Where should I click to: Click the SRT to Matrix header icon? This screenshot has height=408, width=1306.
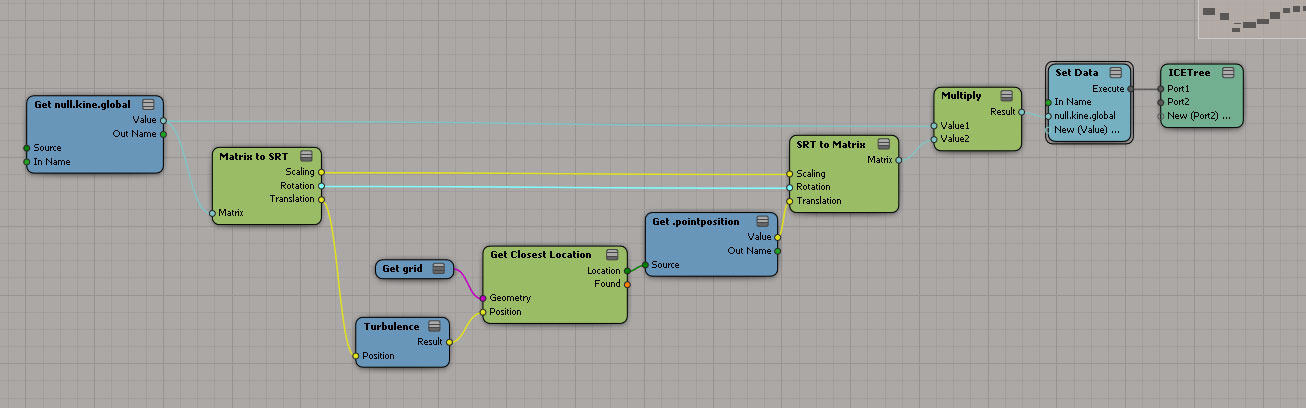coord(884,144)
